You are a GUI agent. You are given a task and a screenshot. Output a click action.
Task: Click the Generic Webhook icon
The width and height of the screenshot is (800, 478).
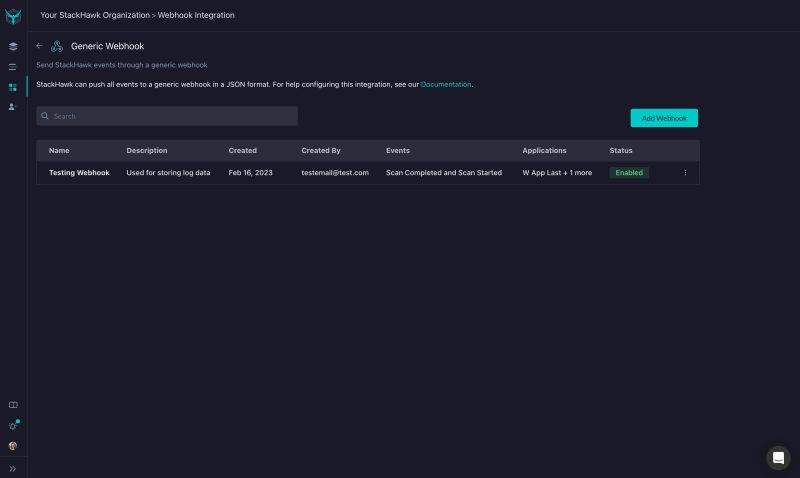57,46
